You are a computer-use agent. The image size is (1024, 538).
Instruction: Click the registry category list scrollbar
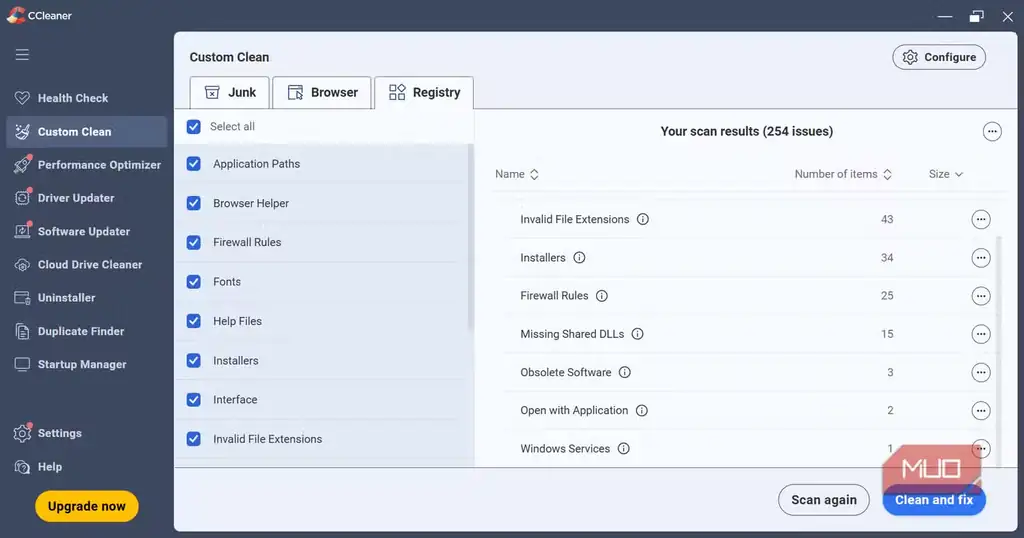(470, 238)
